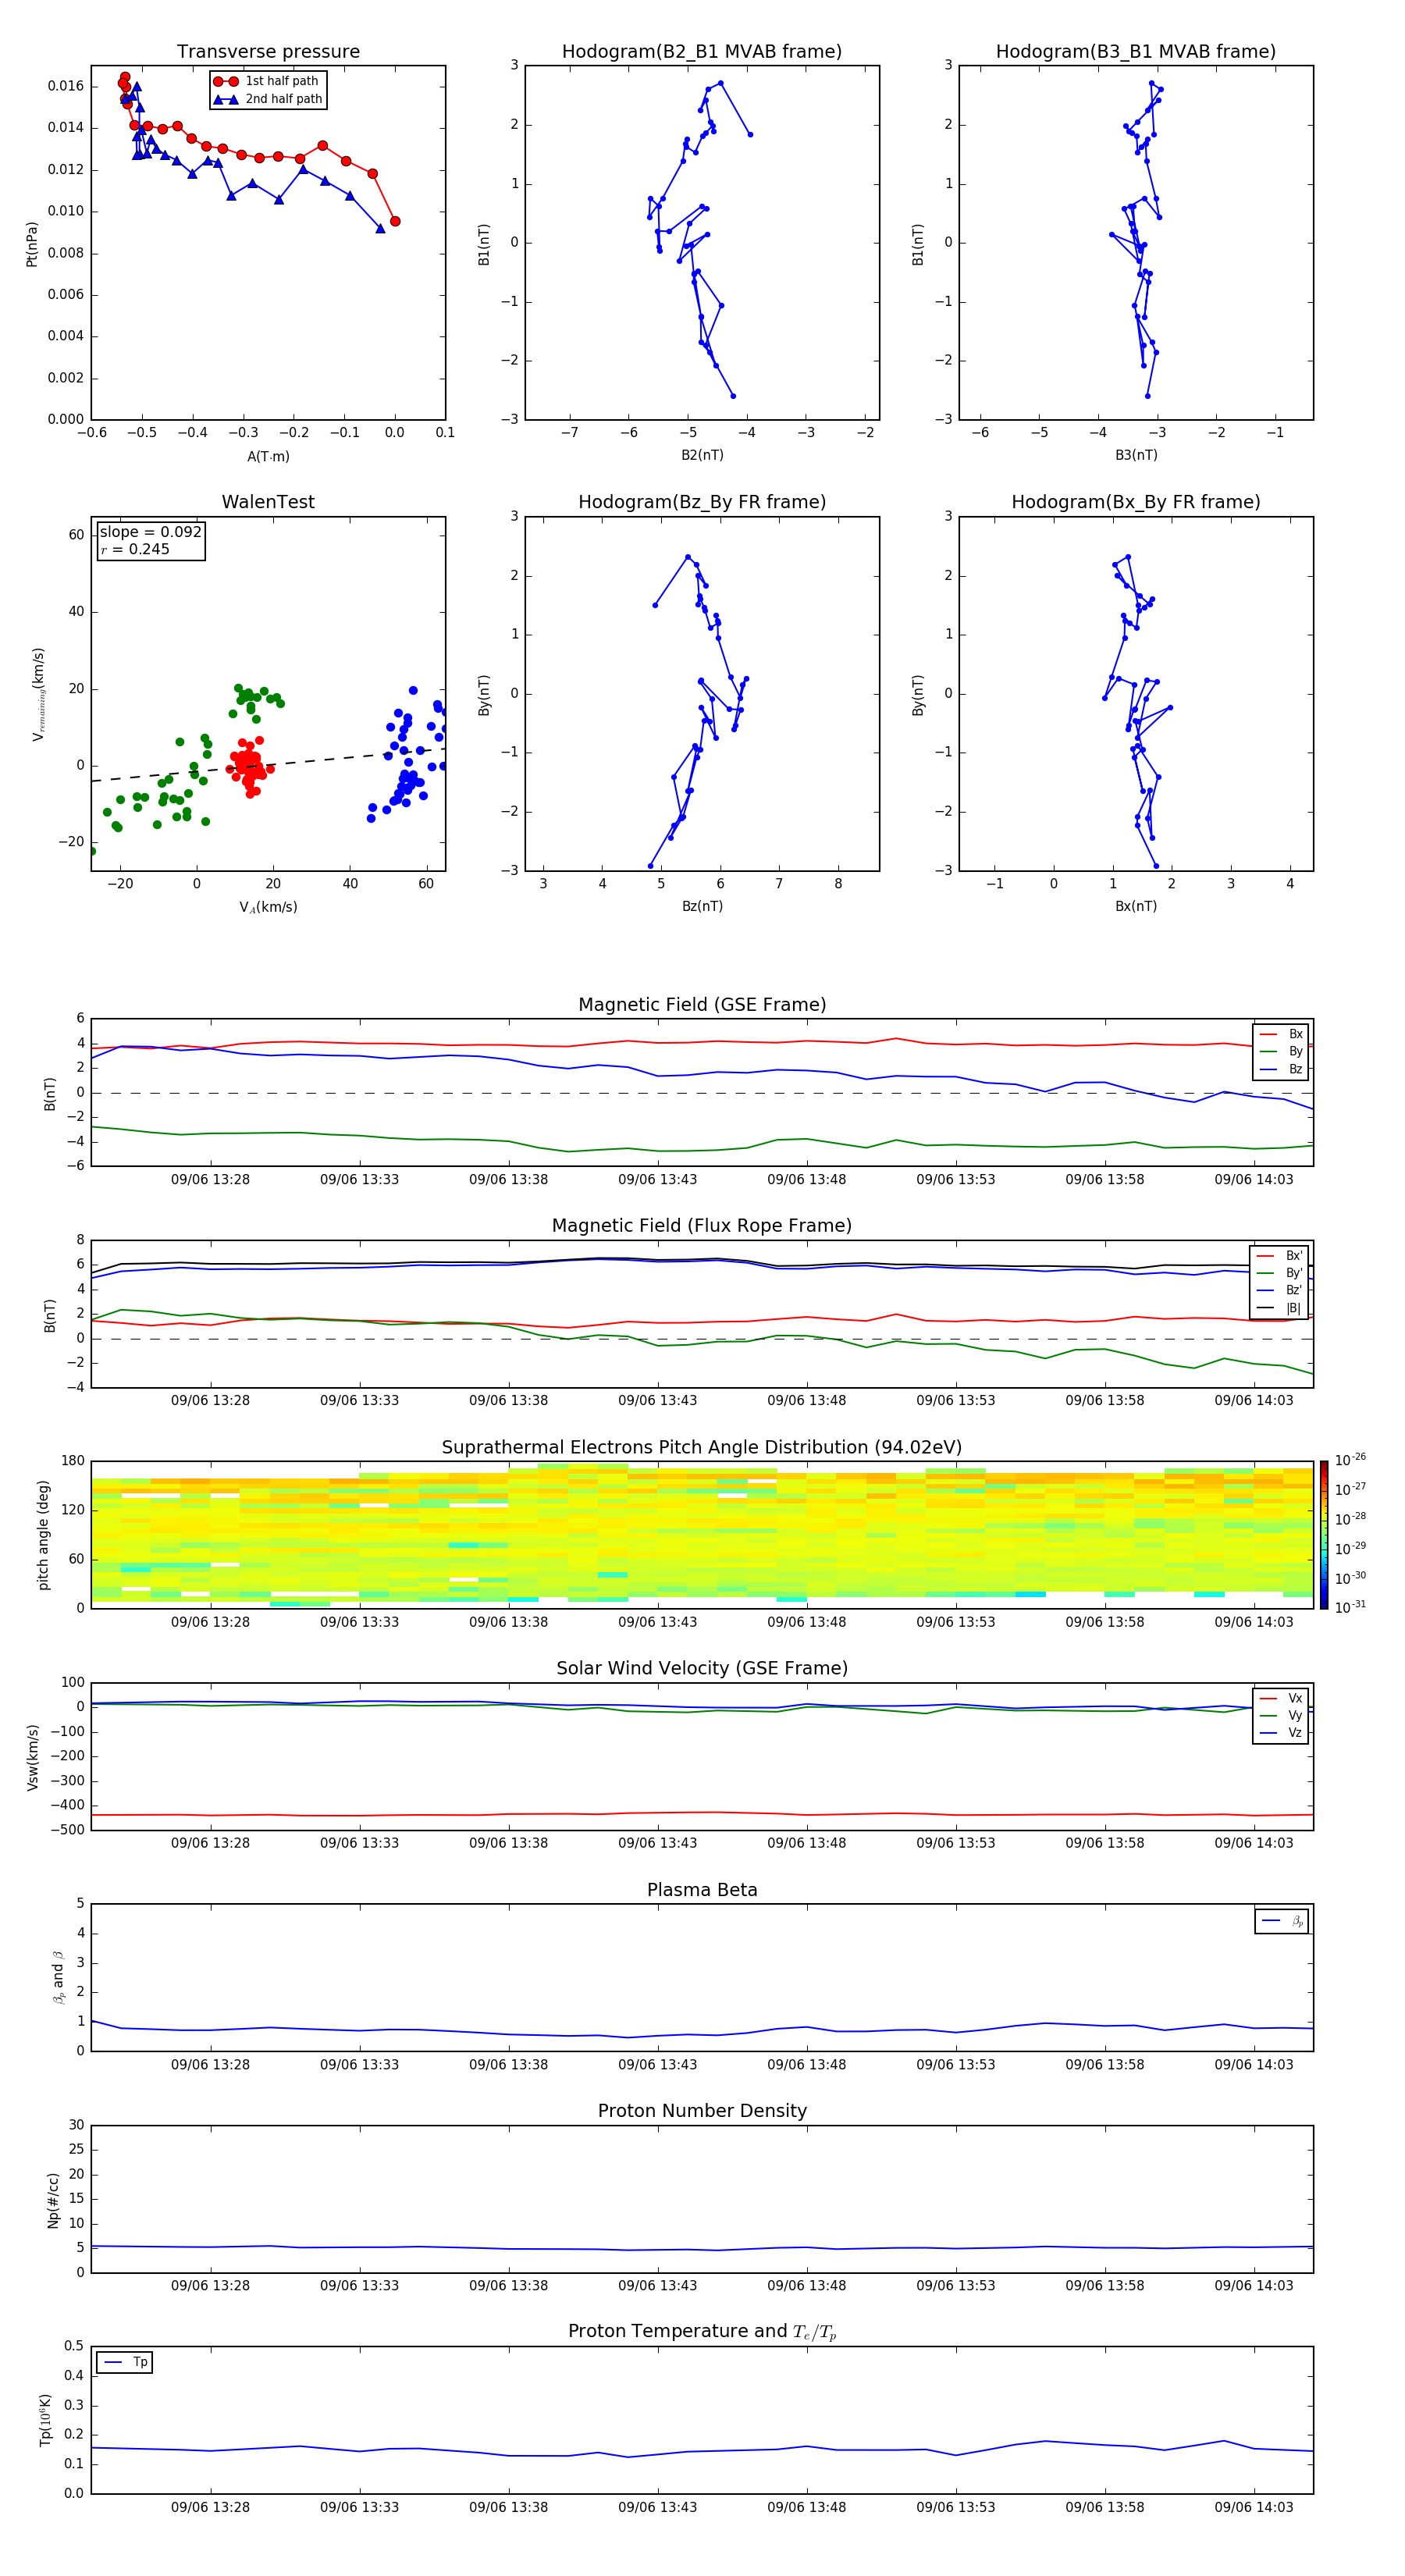Select the "1st half path" legend entry
Viewport: 1405px width, 2576px height.
[x=267, y=81]
